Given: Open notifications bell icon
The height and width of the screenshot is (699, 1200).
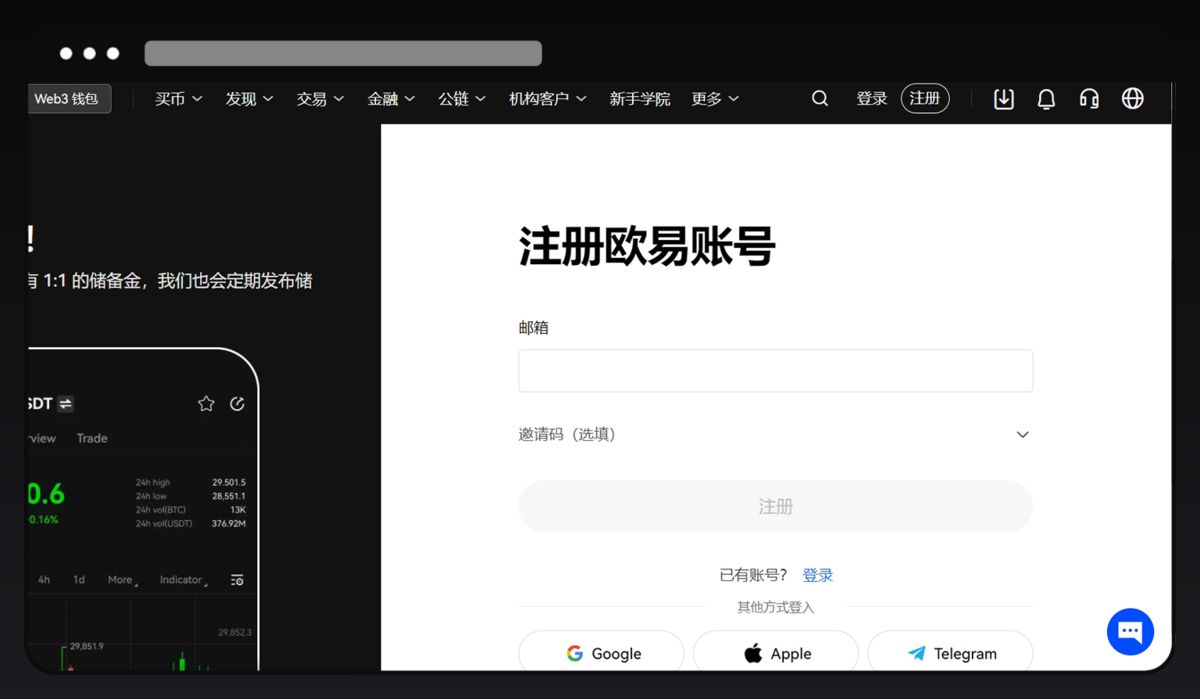Looking at the screenshot, I should 1046,99.
